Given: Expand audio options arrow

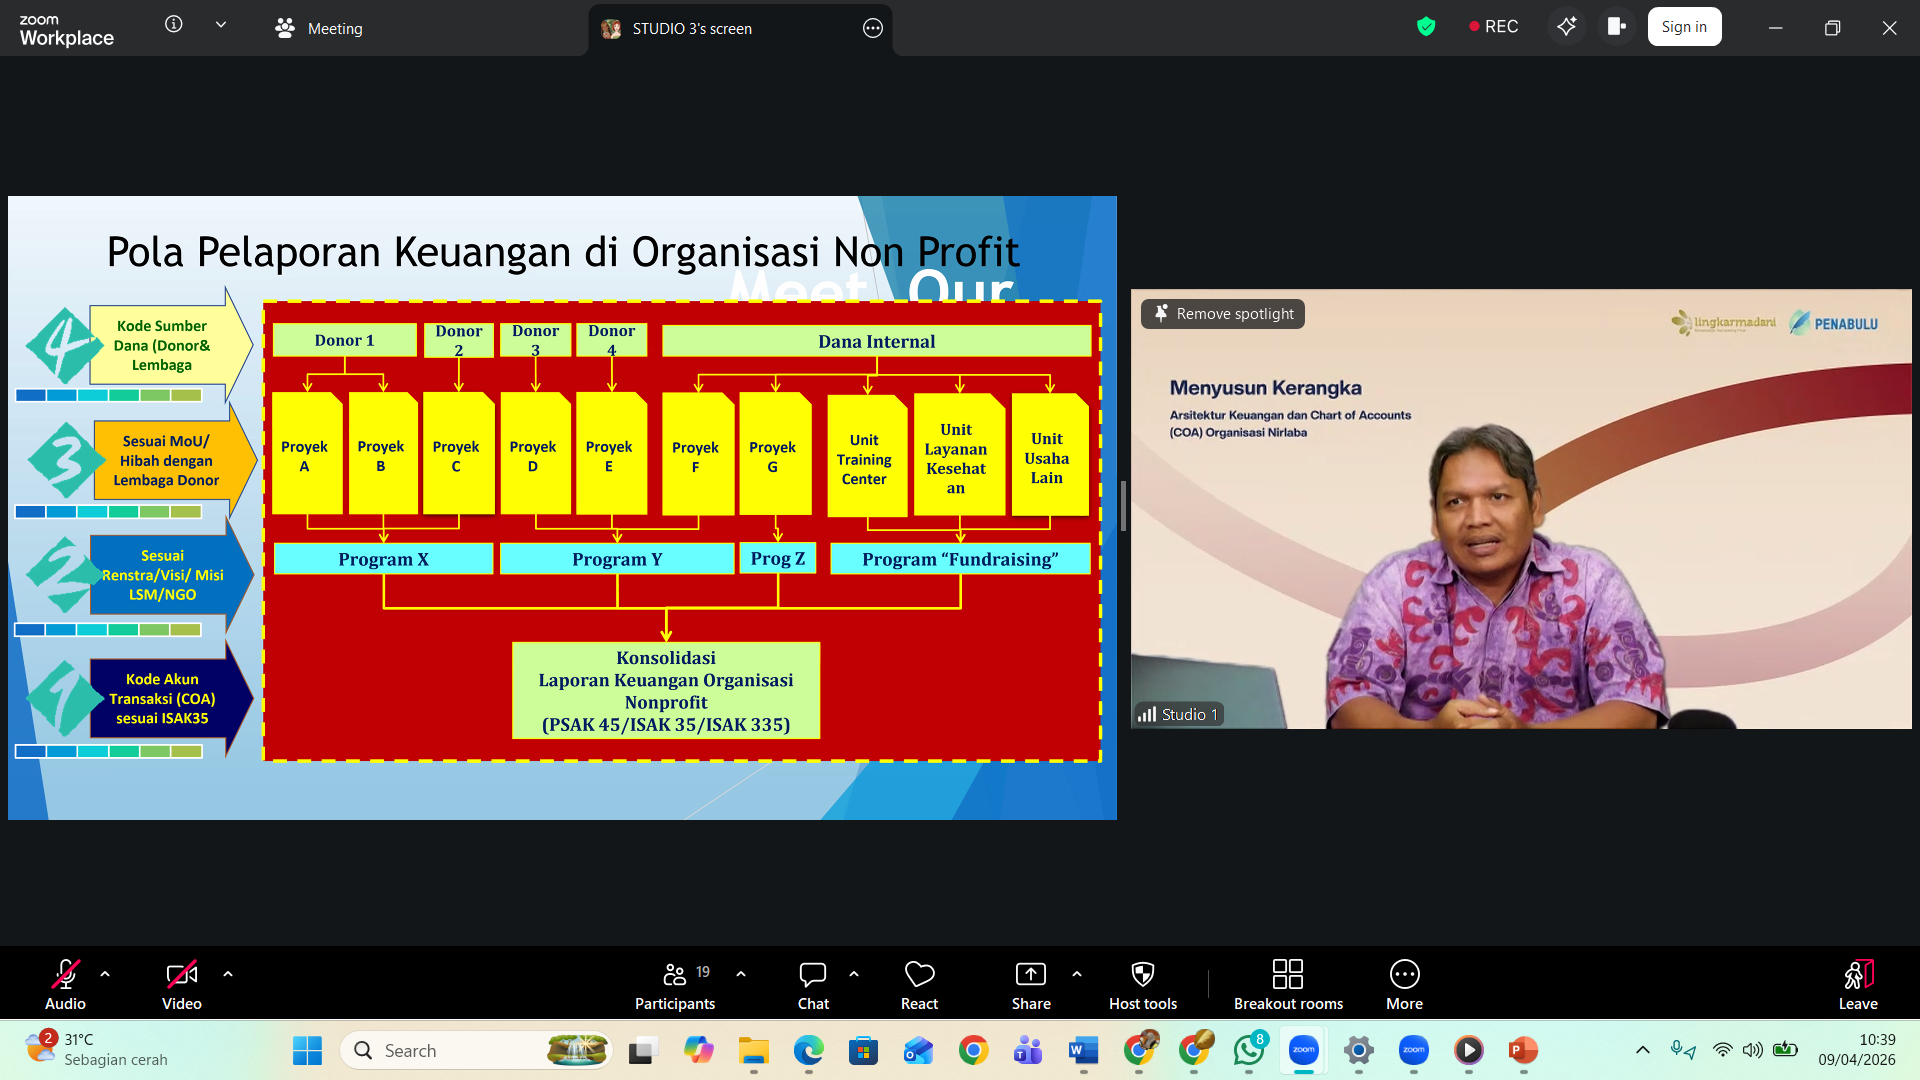Looking at the screenshot, I should pos(105,973).
